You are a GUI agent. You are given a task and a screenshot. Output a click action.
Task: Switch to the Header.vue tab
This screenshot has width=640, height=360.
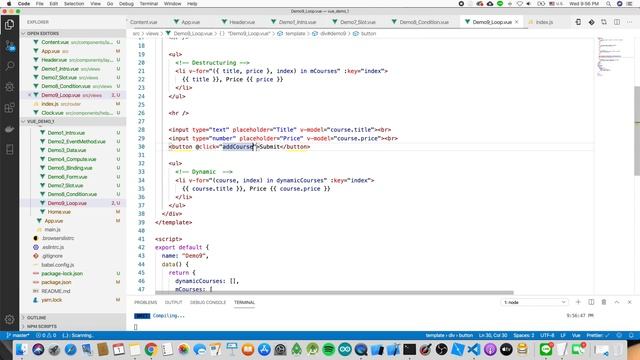tap(242, 22)
